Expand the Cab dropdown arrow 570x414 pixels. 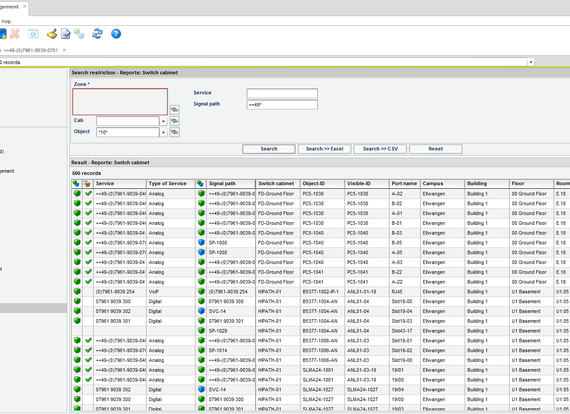click(x=163, y=121)
